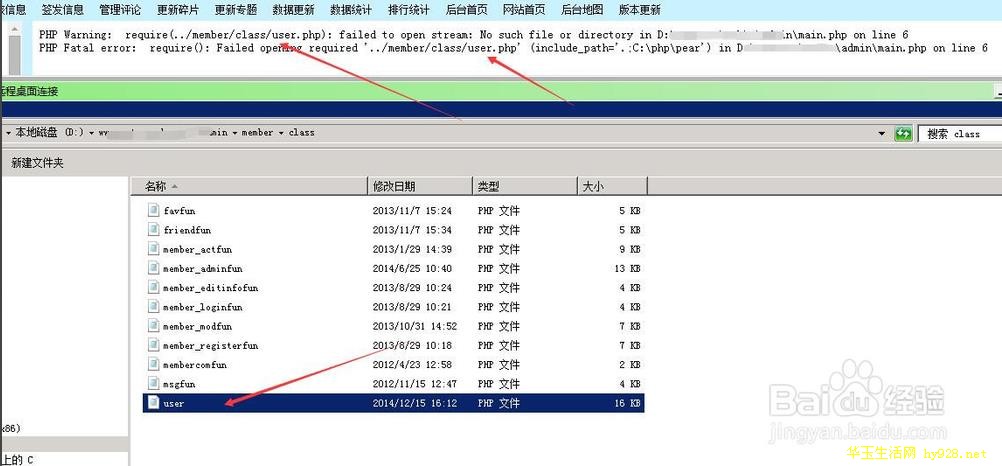Select the highlighted user file icon

(x=153, y=403)
